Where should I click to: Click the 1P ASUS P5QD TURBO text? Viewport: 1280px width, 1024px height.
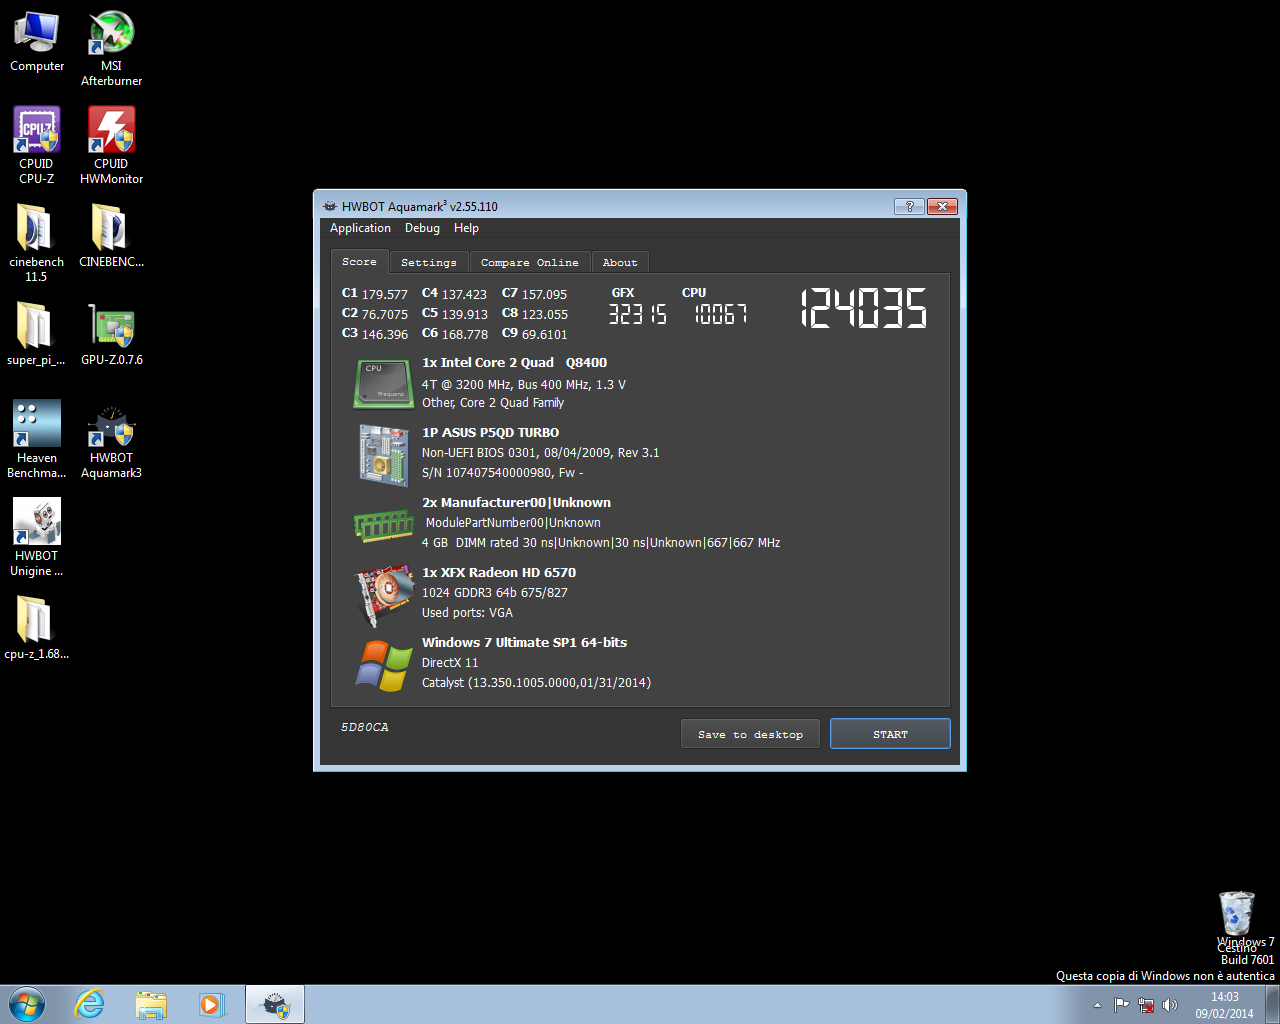click(490, 433)
